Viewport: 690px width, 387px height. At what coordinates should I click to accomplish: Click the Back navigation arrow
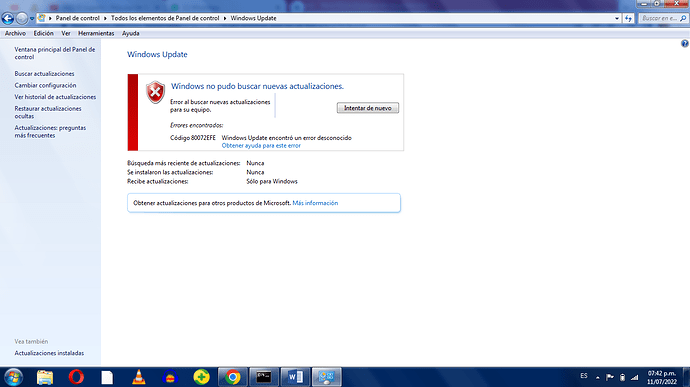[x=8, y=18]
